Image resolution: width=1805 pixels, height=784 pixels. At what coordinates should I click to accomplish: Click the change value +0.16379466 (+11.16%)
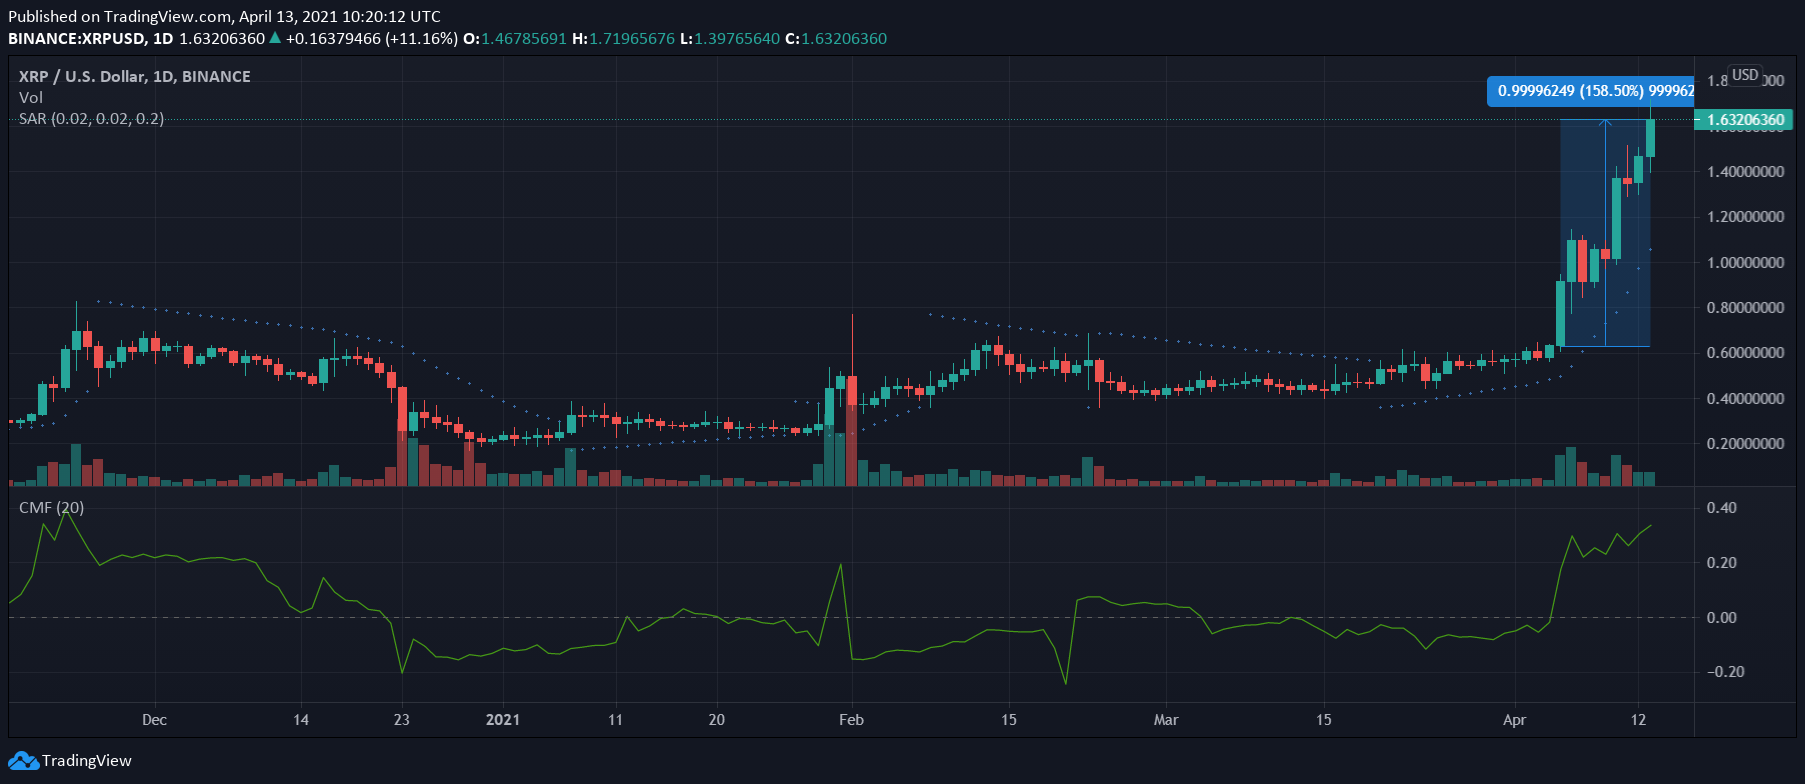(x=372, y=39)
